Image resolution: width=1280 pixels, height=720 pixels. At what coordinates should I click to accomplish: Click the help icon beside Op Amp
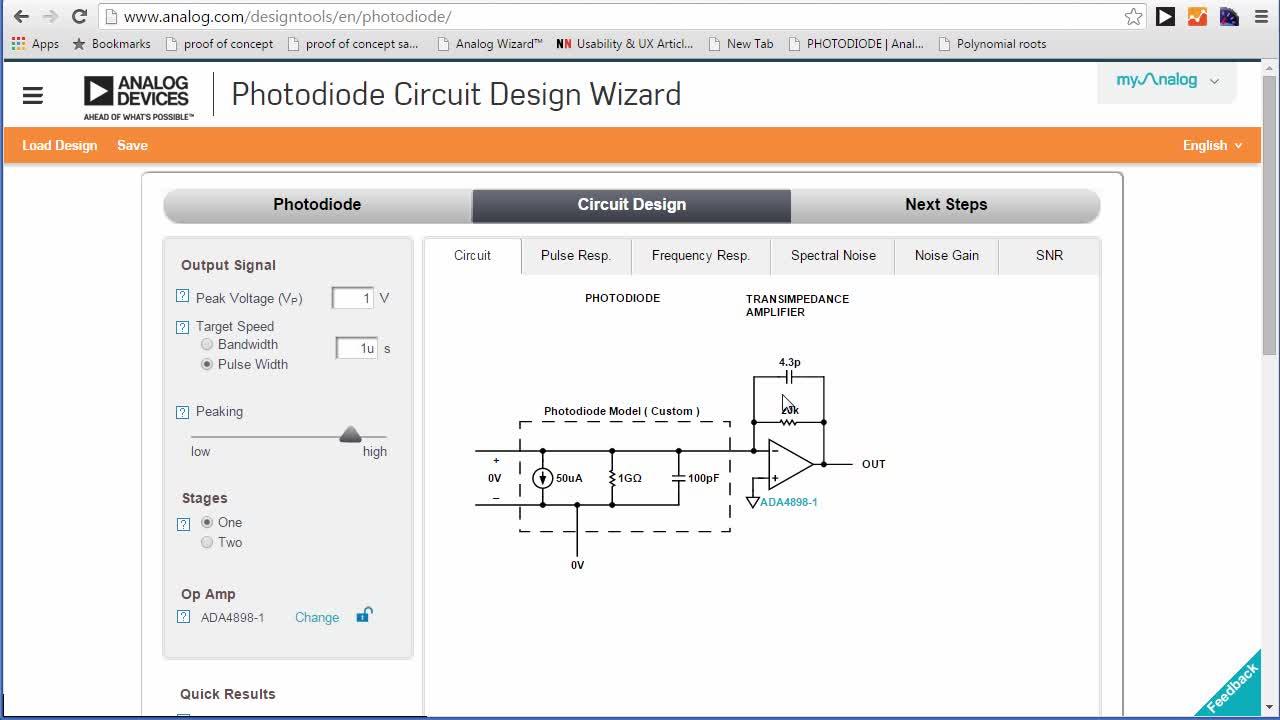click(x=182, y=616)
